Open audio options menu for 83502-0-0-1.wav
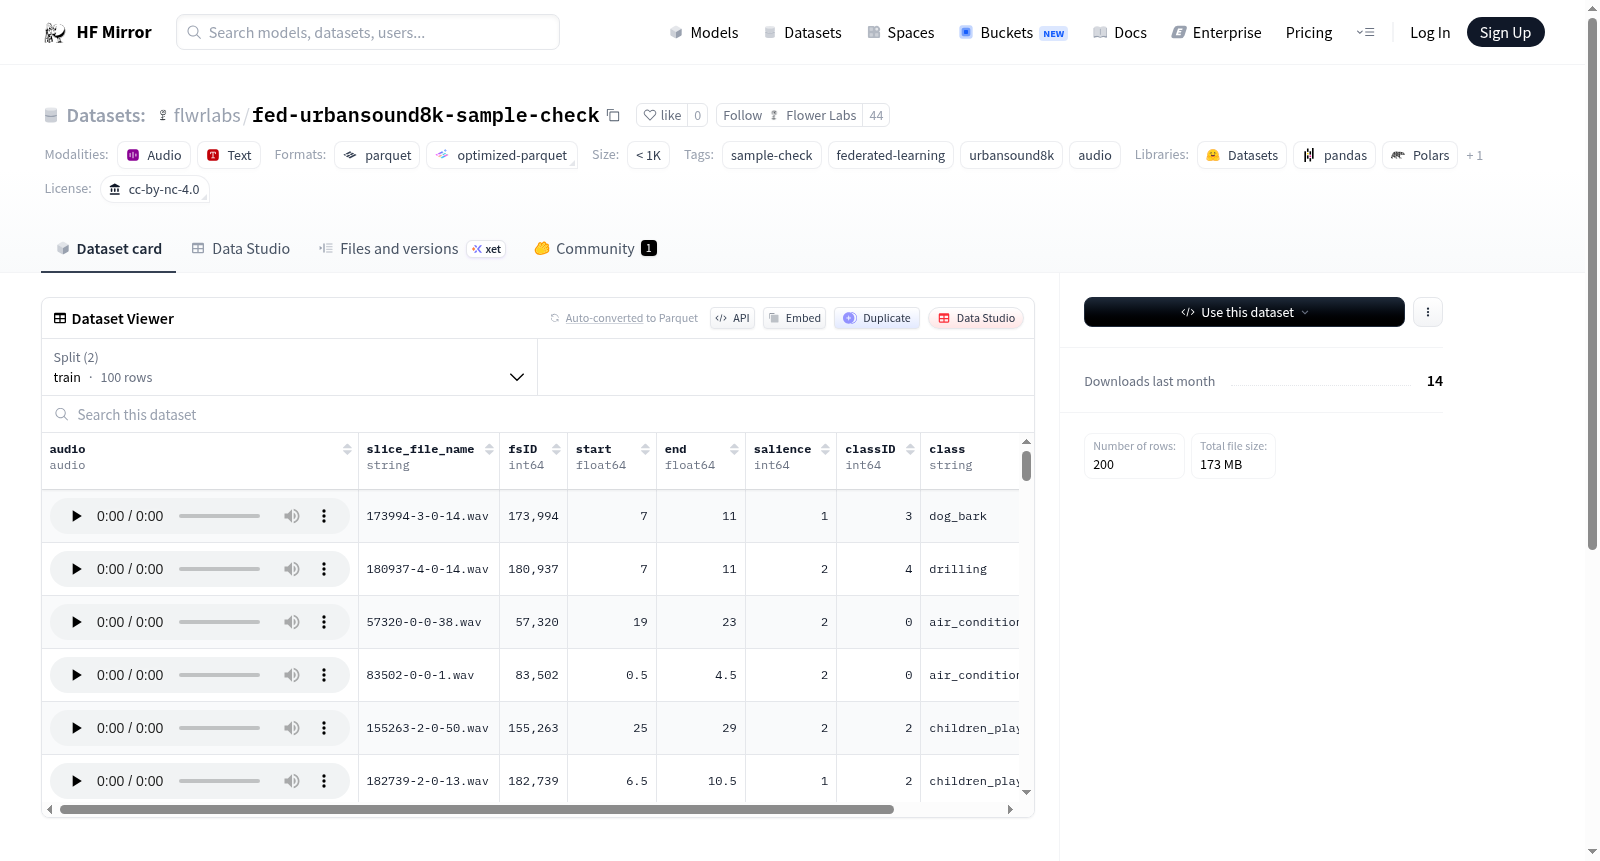This screenshot has height=861, width=1600. 324,675
